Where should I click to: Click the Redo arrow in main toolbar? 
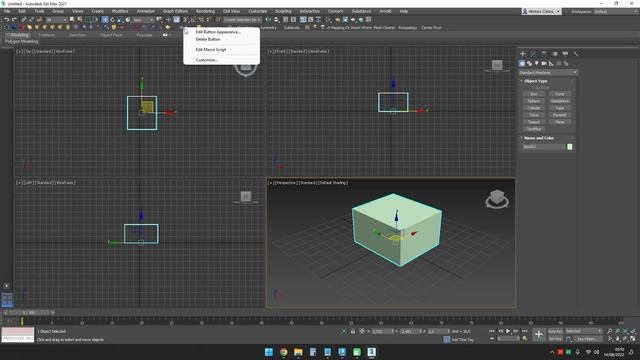[x=14, y=19]
